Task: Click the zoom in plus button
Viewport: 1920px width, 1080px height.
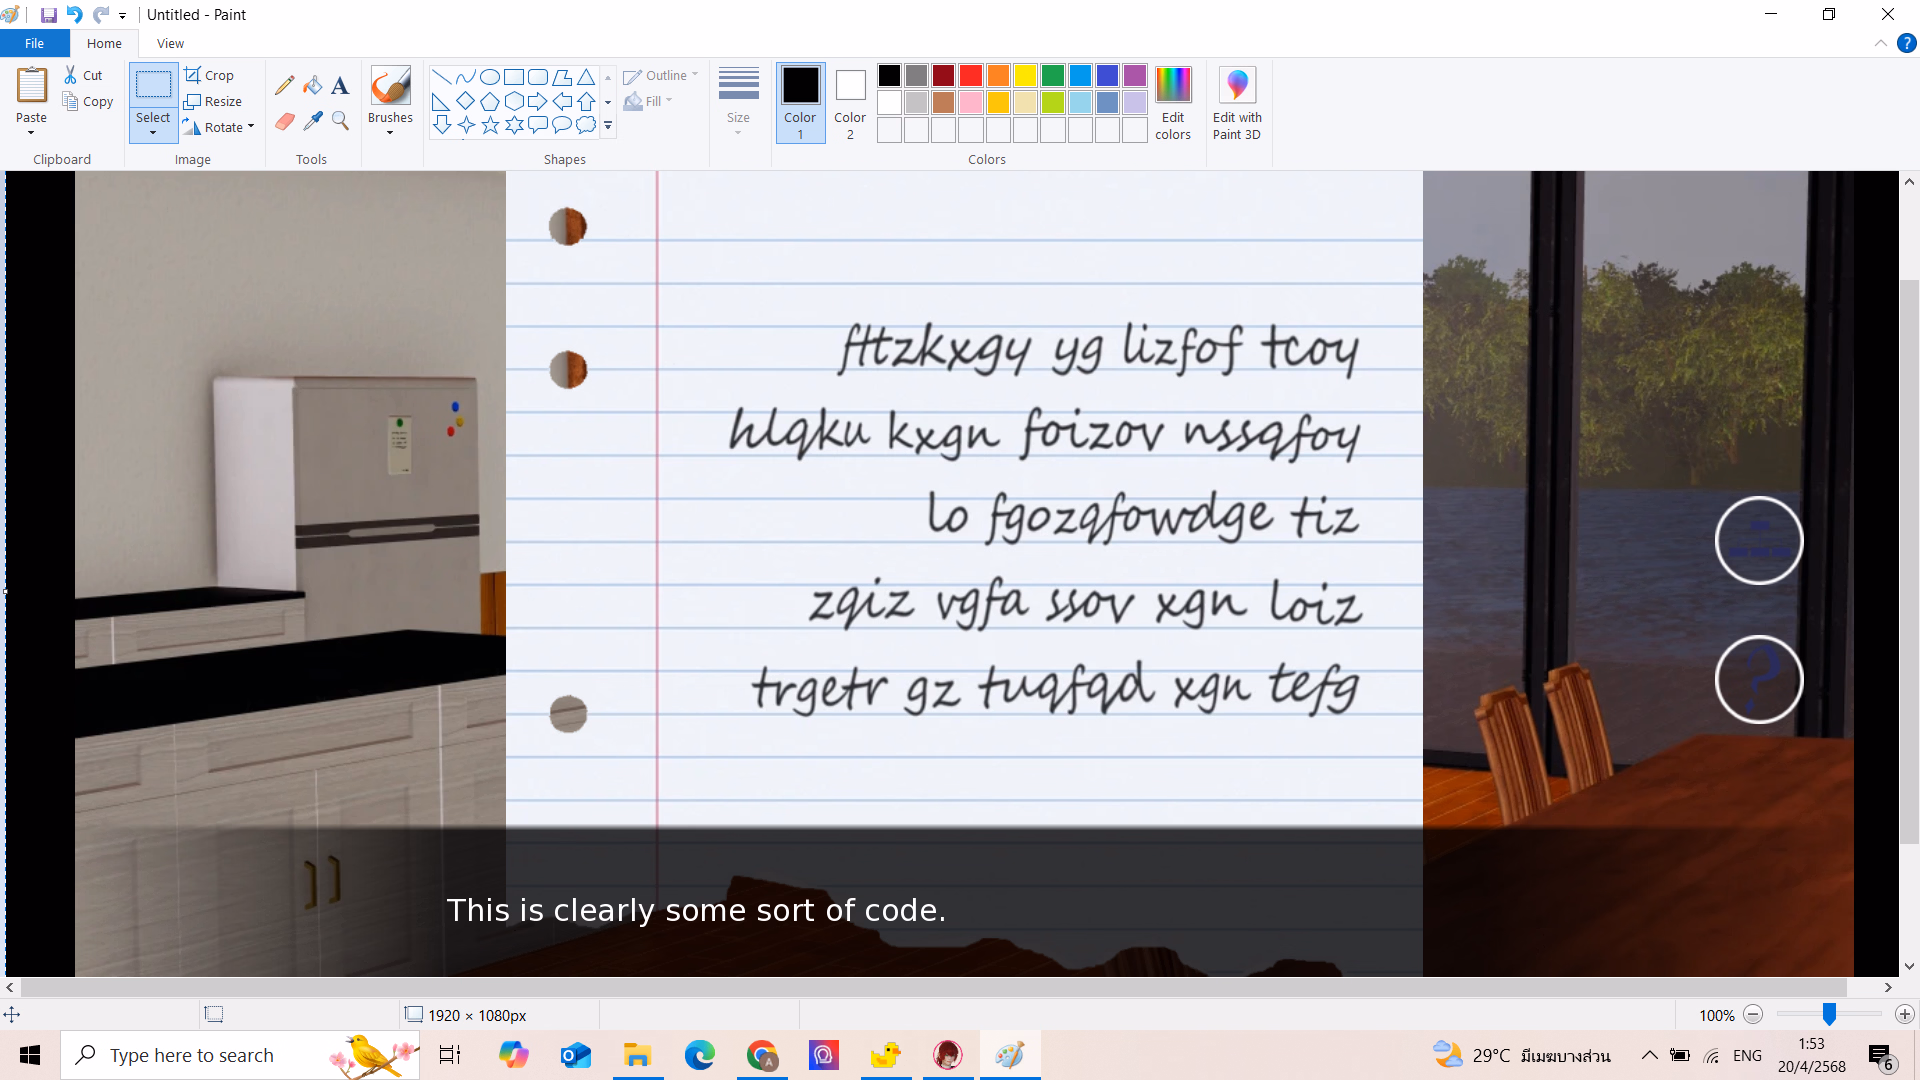Action: [1905, 1015]
